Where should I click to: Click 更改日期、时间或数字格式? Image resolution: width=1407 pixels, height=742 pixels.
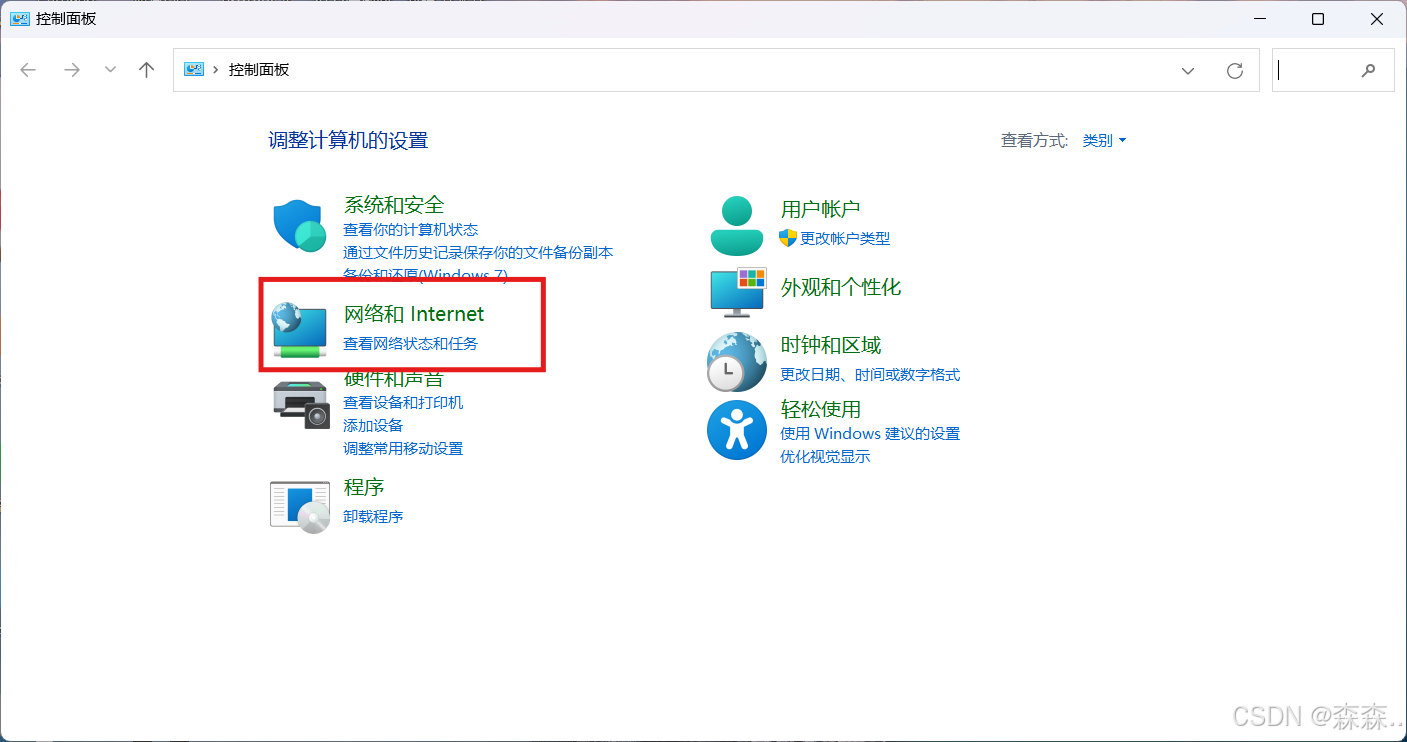[870, 375]
